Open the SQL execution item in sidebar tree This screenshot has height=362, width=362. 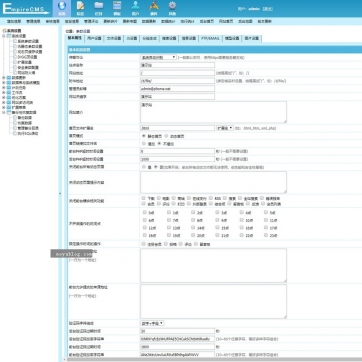27,133
